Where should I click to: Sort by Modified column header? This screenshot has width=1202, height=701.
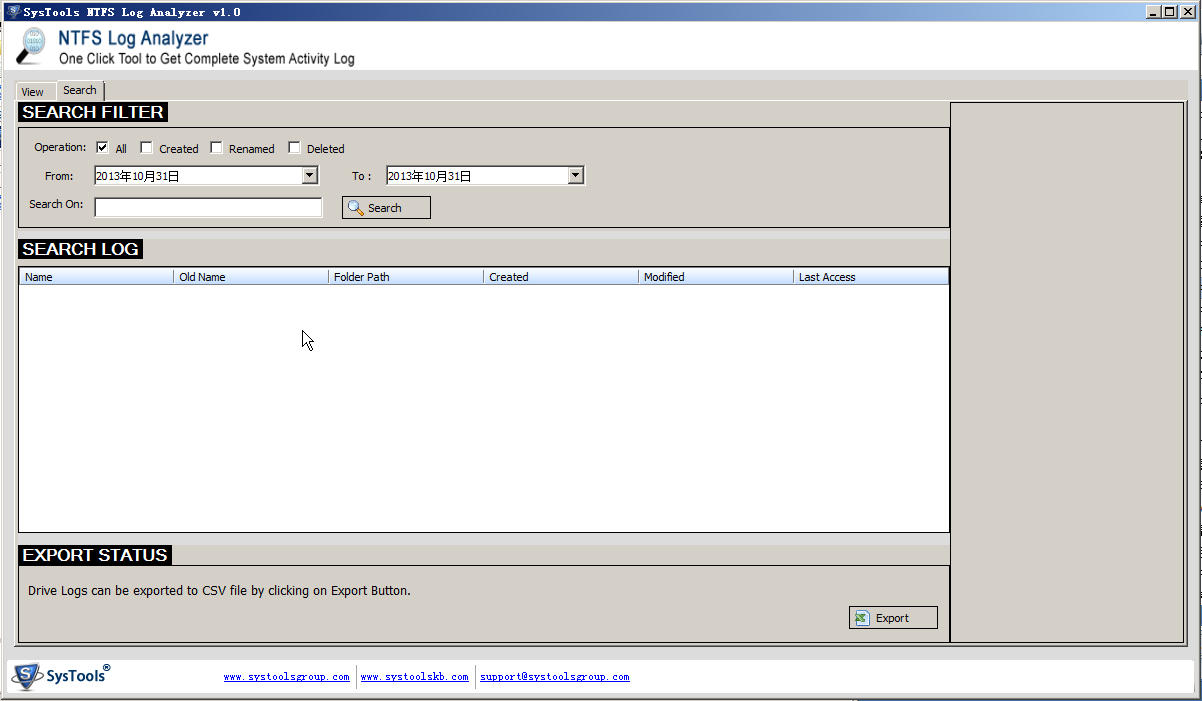coord(716,277)
